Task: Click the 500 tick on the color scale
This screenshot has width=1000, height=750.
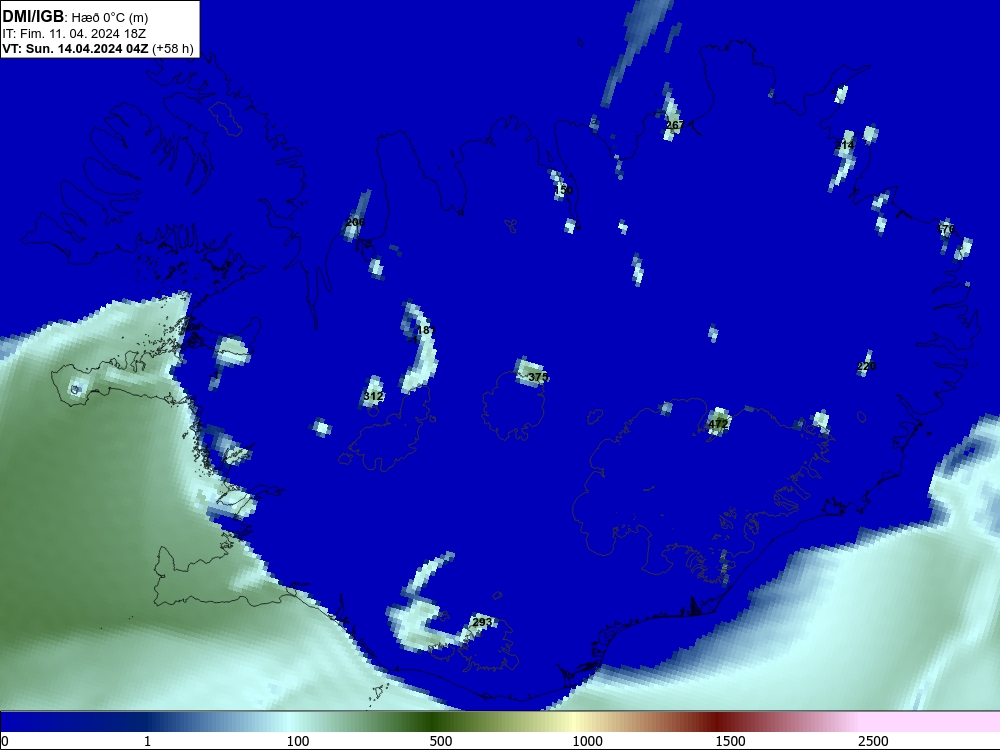Action: [x=441, y=741]
